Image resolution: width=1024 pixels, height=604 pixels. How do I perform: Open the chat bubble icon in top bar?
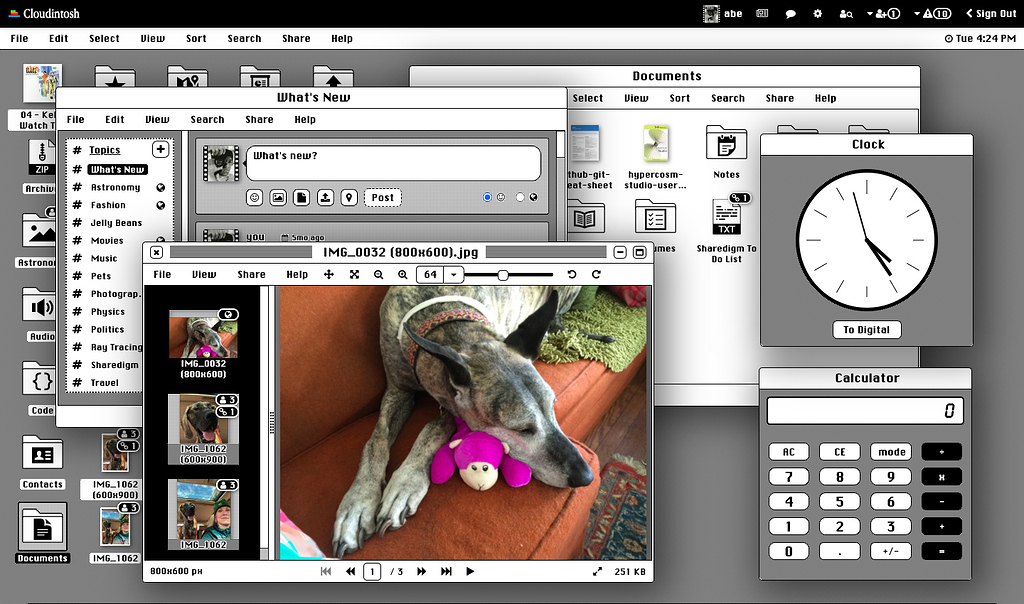[x=790, y=14]
